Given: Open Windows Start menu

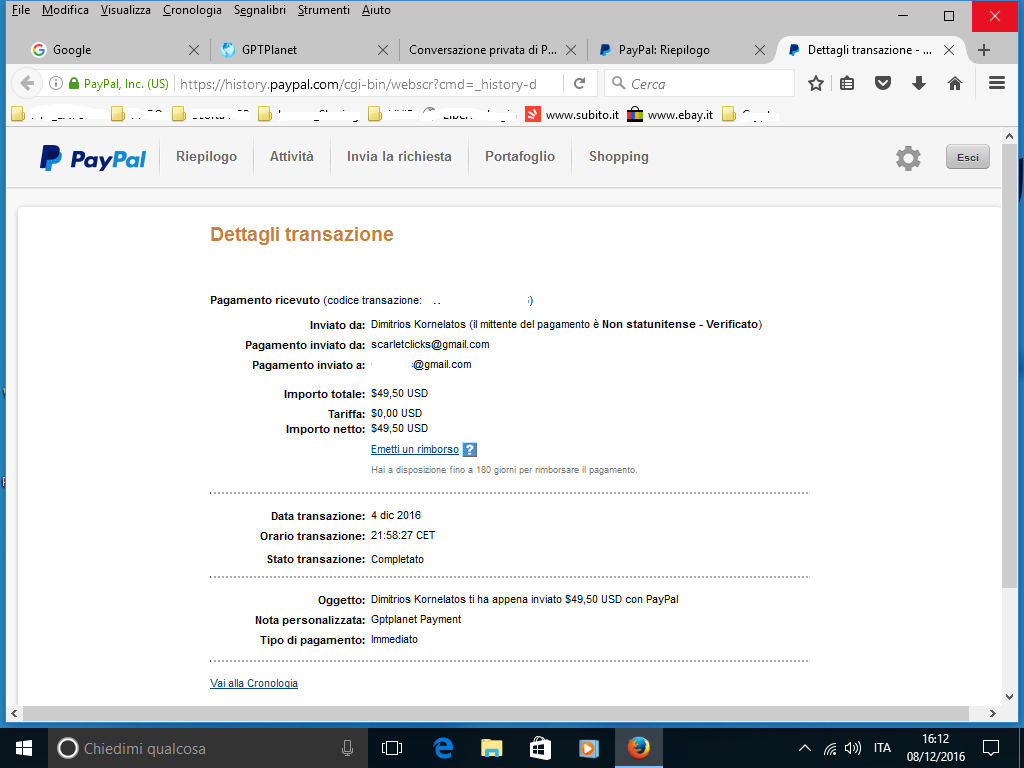Looking at the screenshot, I should pos(24,748).
